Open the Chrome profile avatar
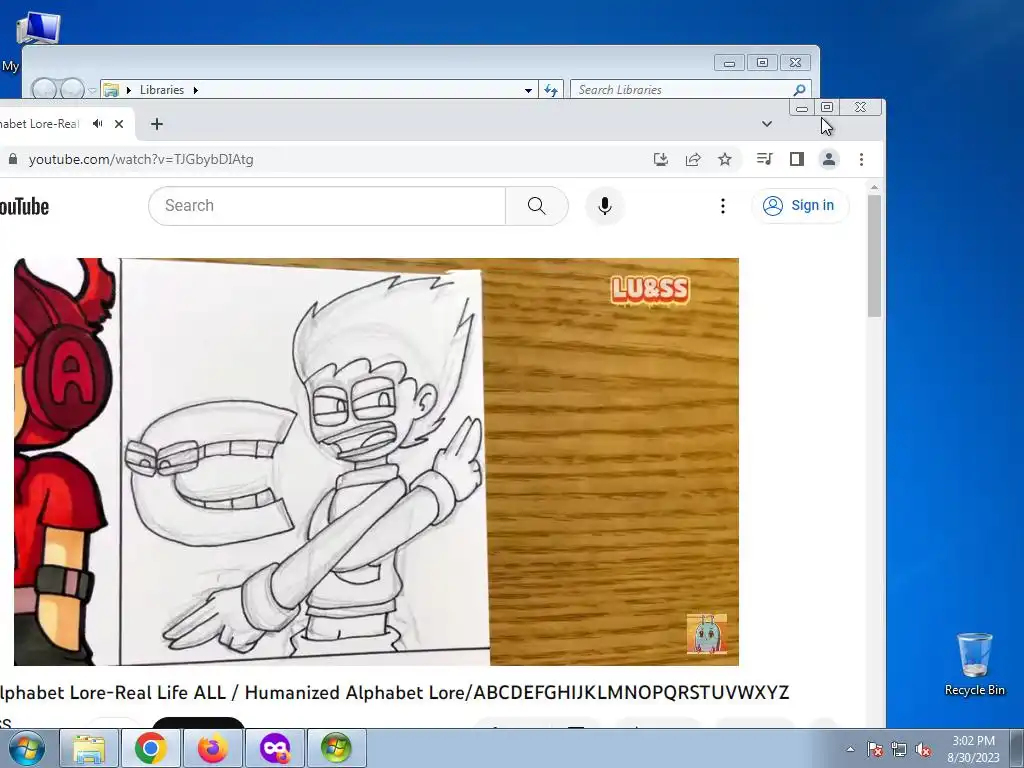The width and height of the screenshot is (1024, 768). pos(829,159)
